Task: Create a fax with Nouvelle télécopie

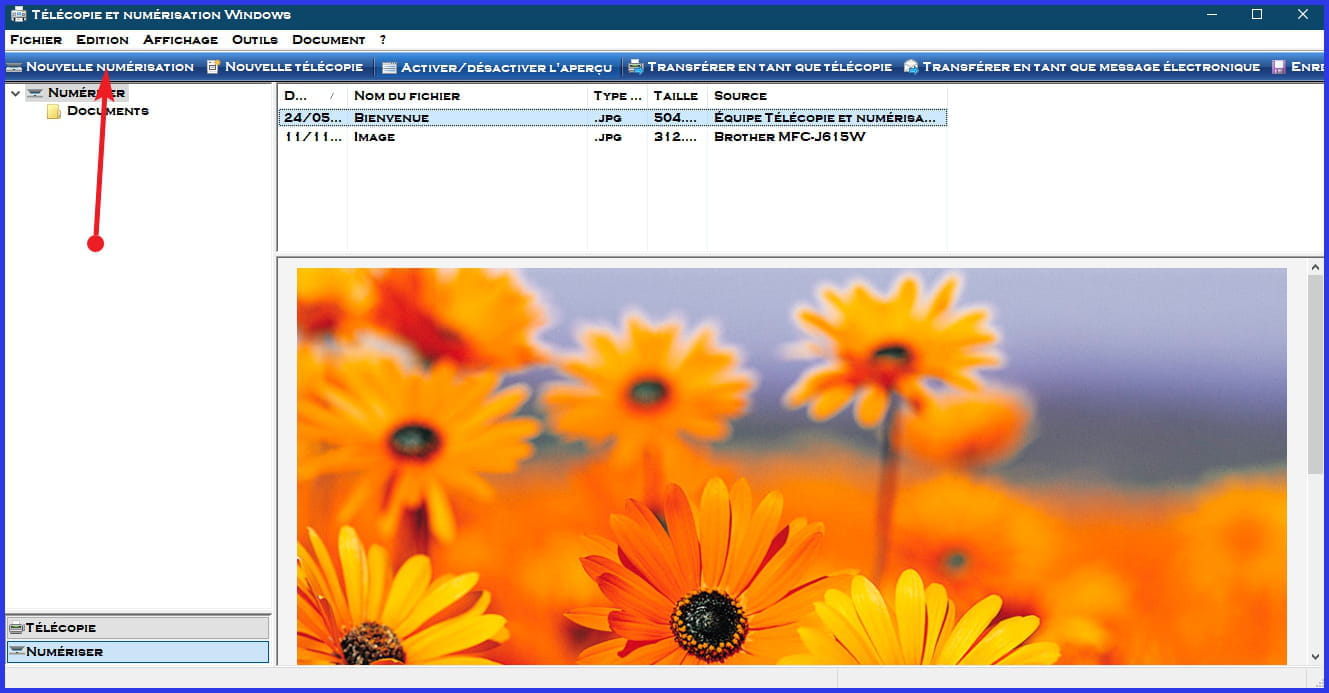Action: (285, 67)
